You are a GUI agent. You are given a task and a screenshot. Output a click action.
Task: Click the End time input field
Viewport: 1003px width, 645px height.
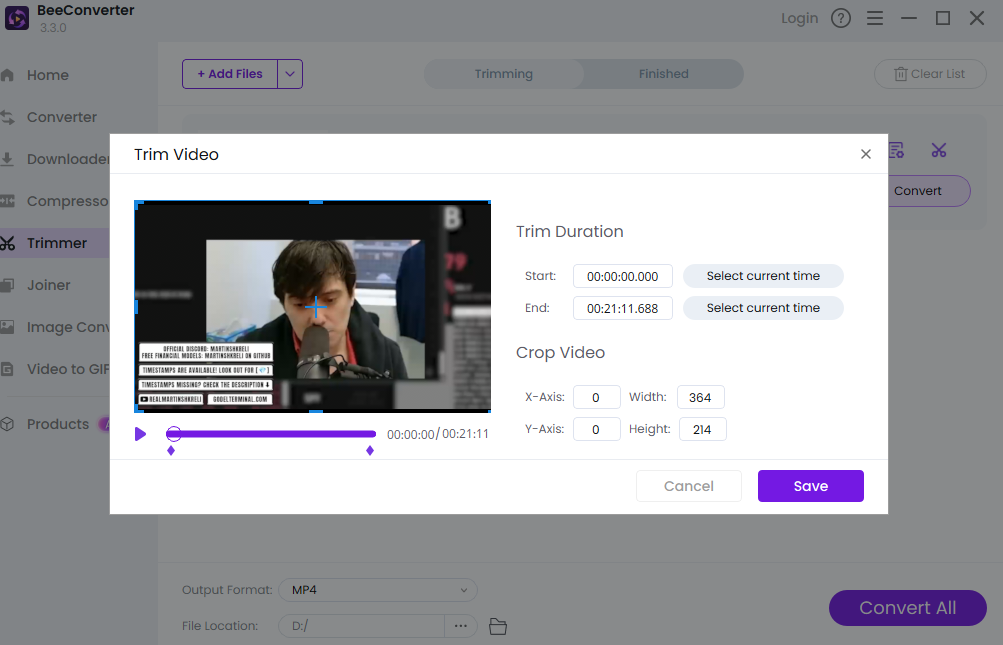coord(622,308)
